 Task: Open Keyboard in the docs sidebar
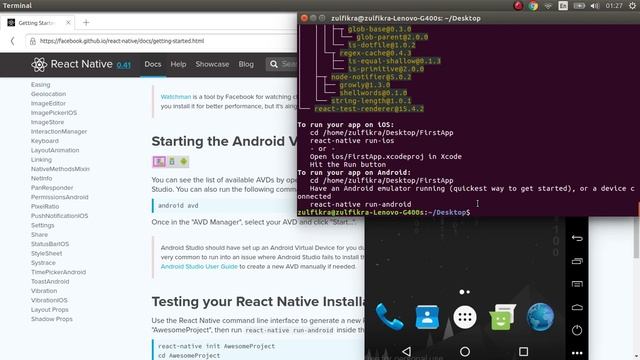[45, 141]
